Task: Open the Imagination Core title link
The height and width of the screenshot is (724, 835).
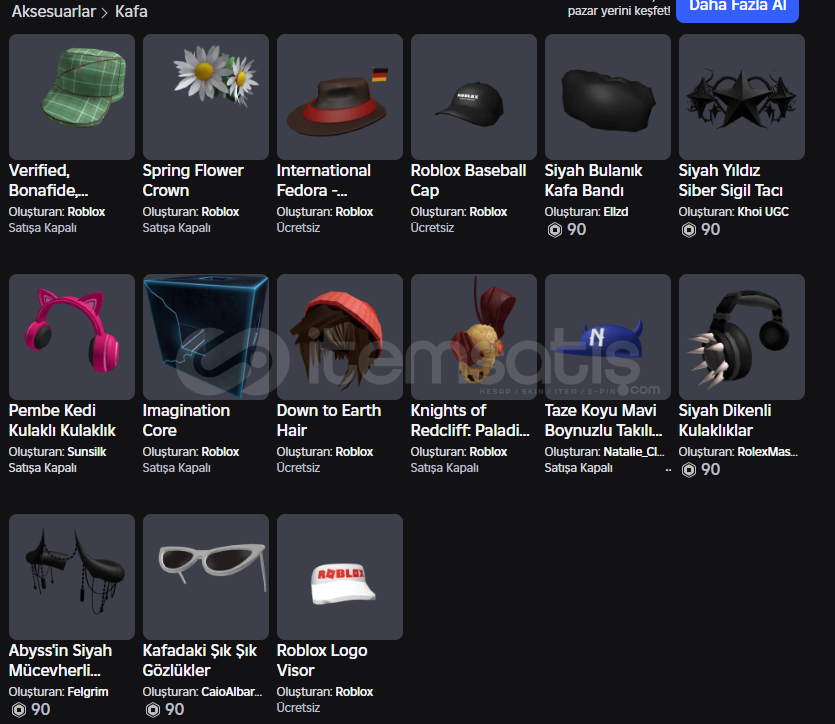Action: tap(186, 421)
